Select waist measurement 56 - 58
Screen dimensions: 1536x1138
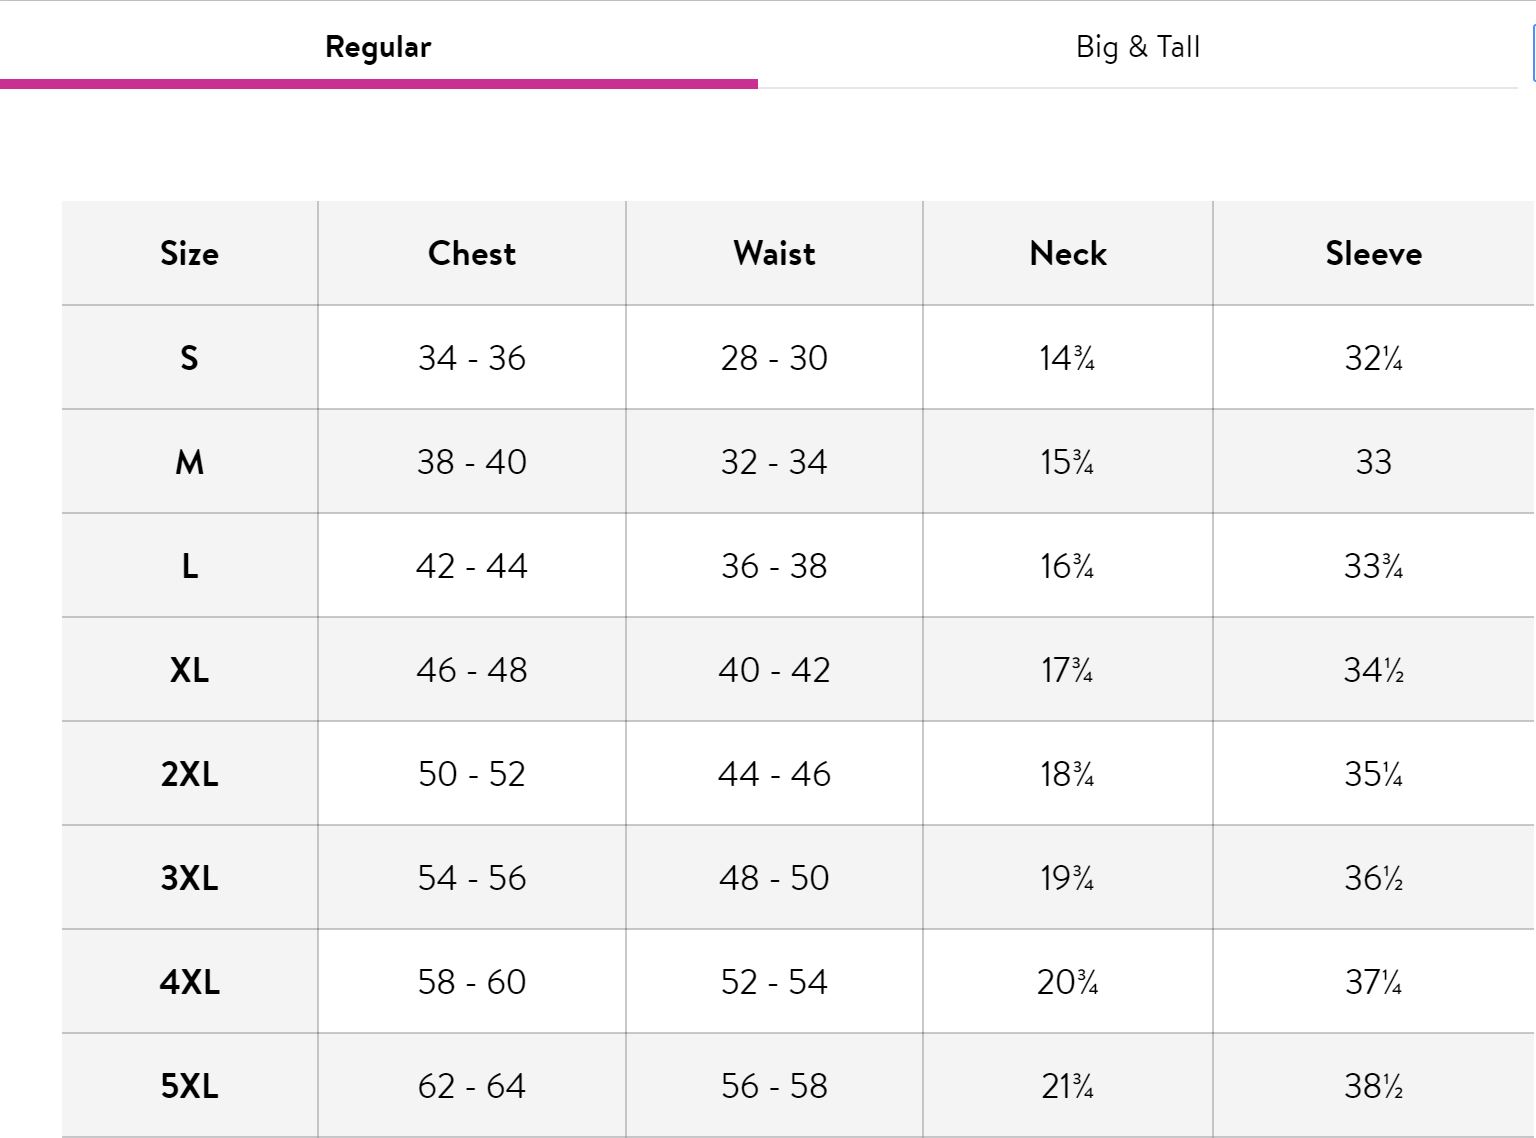tap(774, 1086)
